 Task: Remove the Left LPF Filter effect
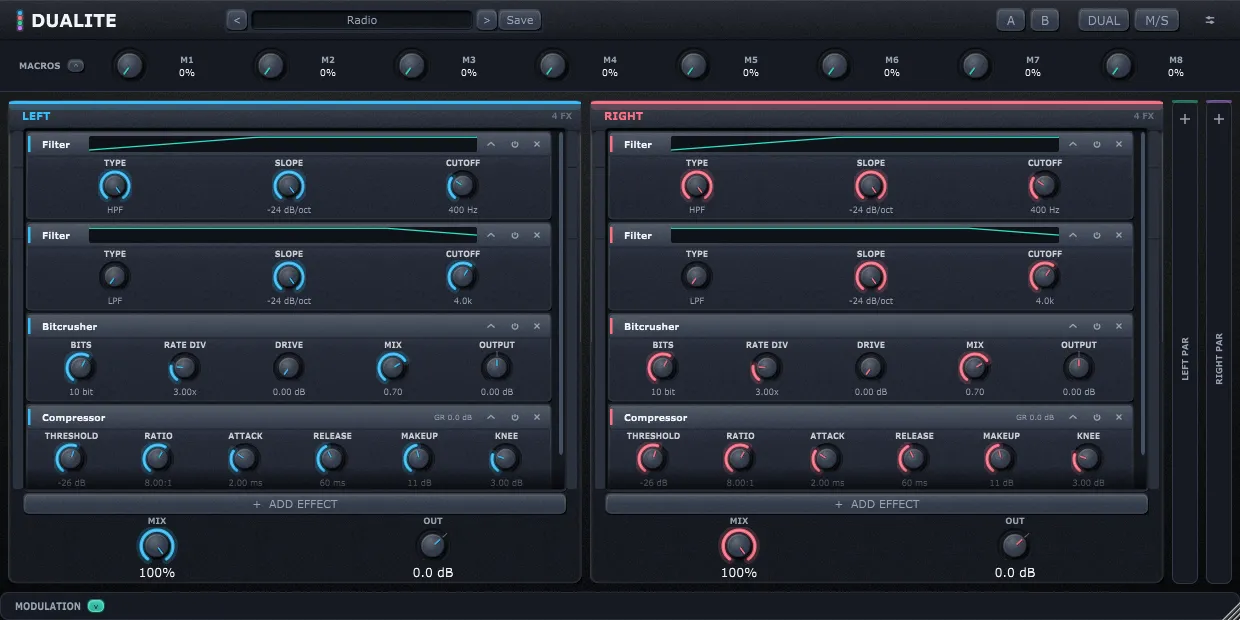(x=537, y=235)
